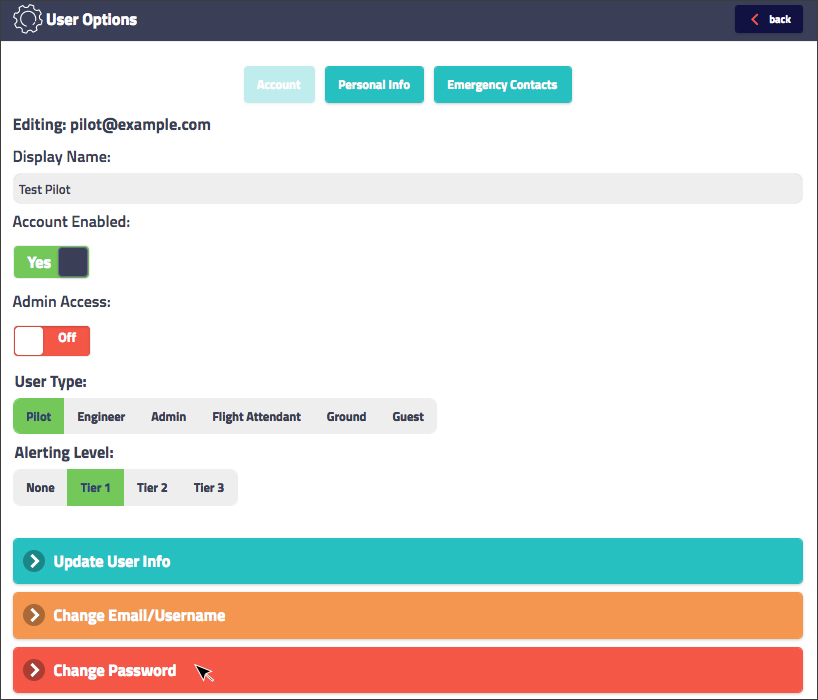Set alerting level to None
Screen dimensions: 818x700
click(40, 488)
